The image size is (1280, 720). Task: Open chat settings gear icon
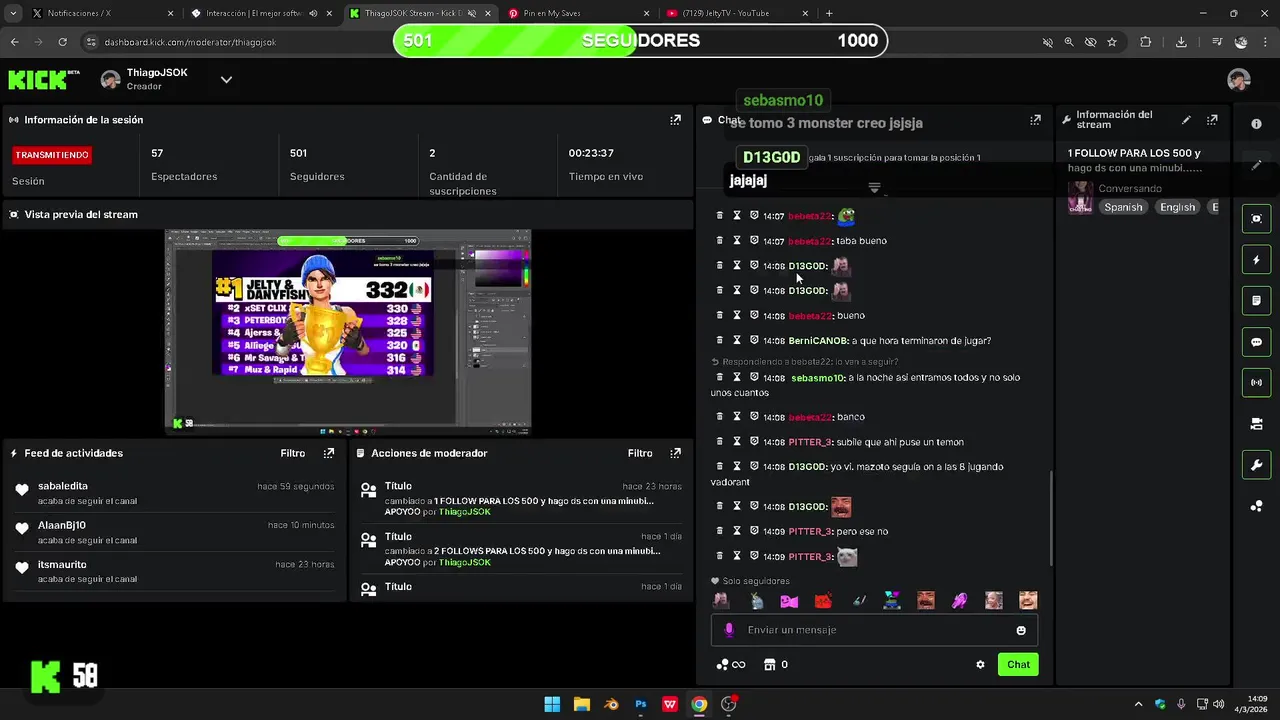point(980,665)
